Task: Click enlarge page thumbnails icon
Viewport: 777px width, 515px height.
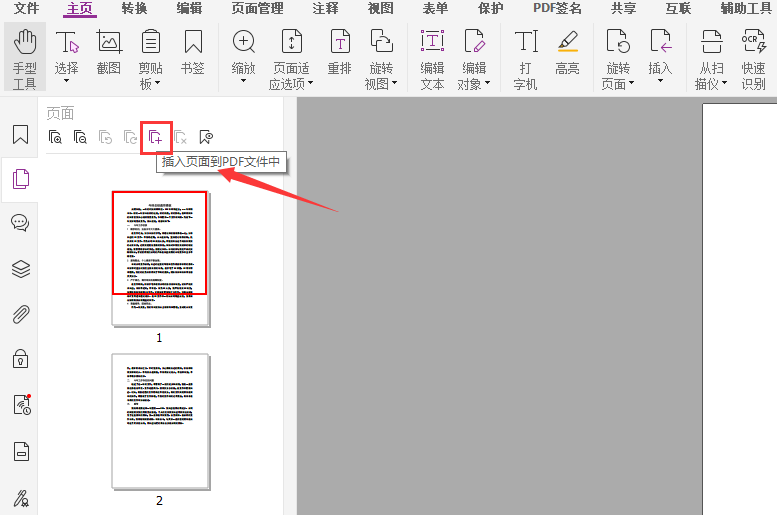Action: [x=55, y=137]
